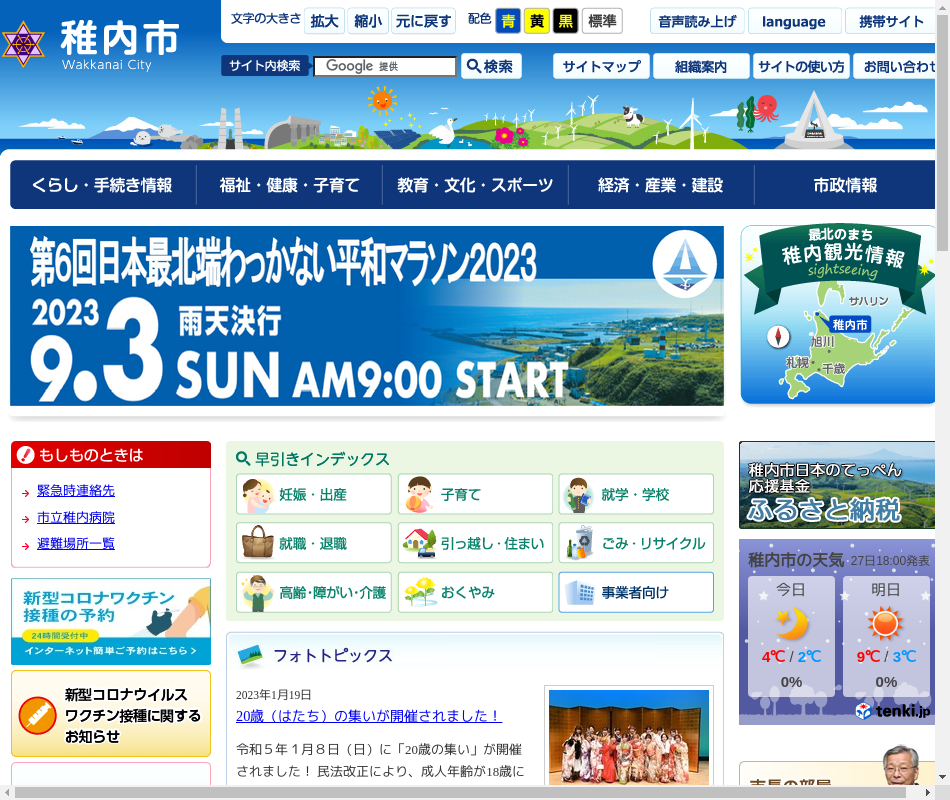Switch color scheme to black (黒)
The image size is (950, 800).
point(566,21)
